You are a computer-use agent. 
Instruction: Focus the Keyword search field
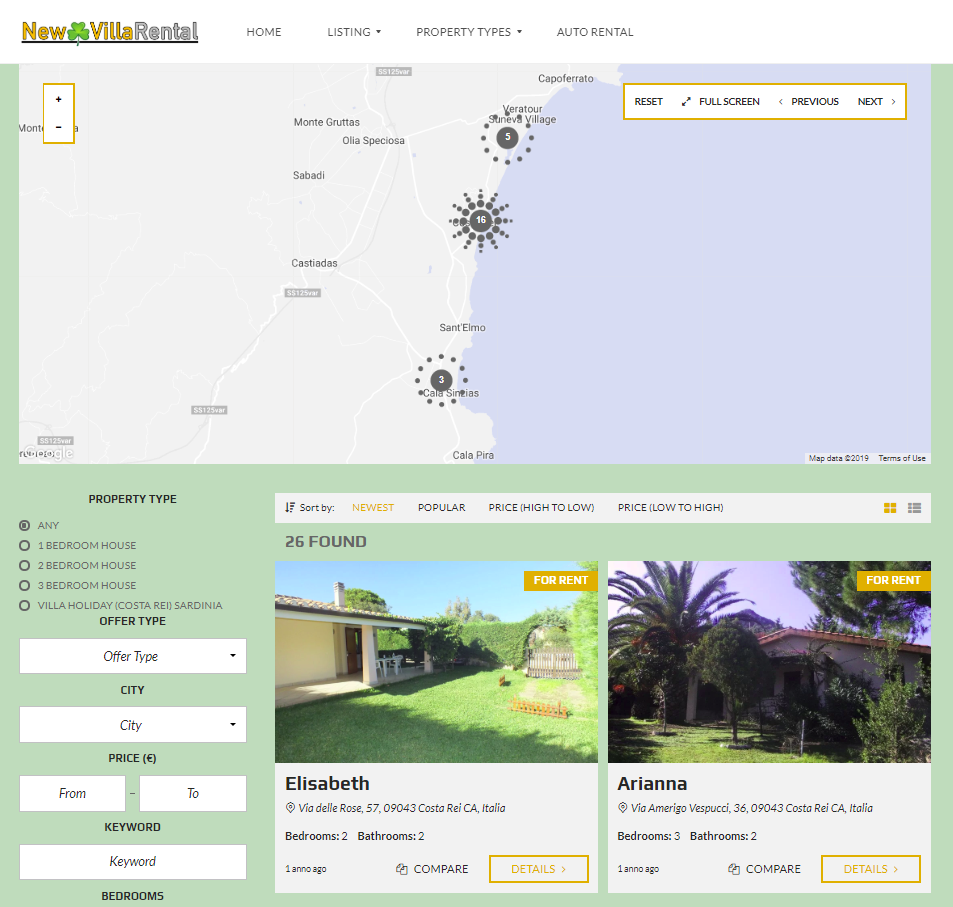(132, 861)
